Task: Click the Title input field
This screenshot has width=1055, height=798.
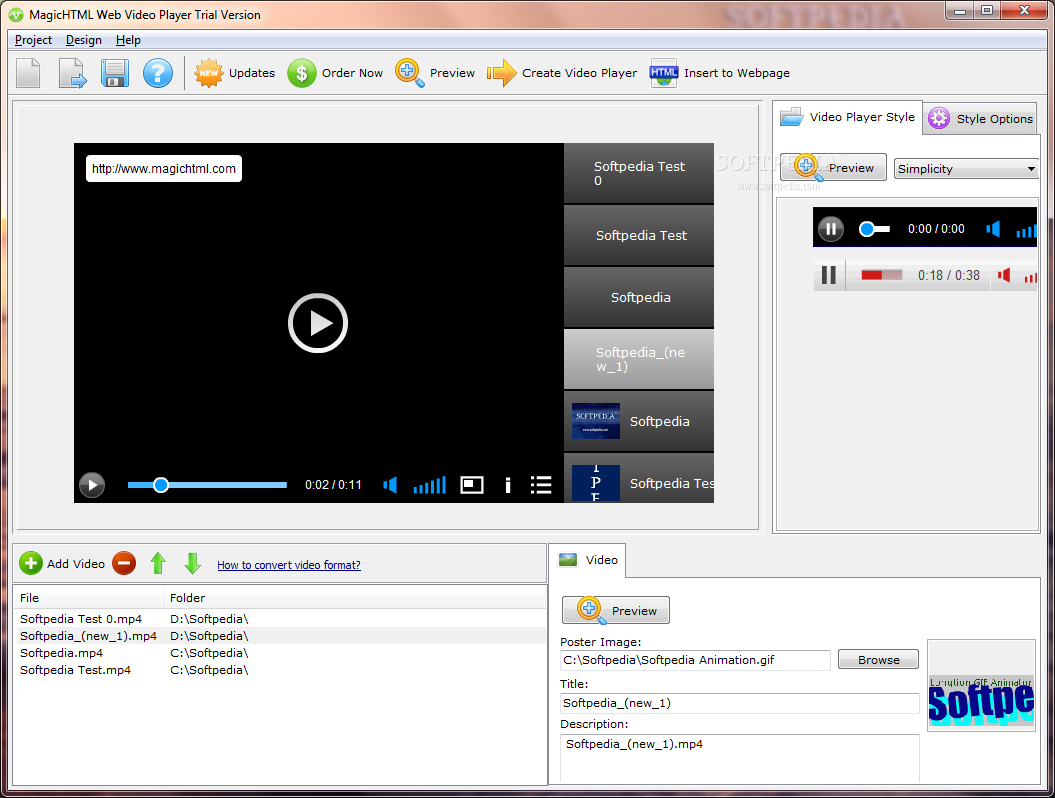Action: coord(739,703)
